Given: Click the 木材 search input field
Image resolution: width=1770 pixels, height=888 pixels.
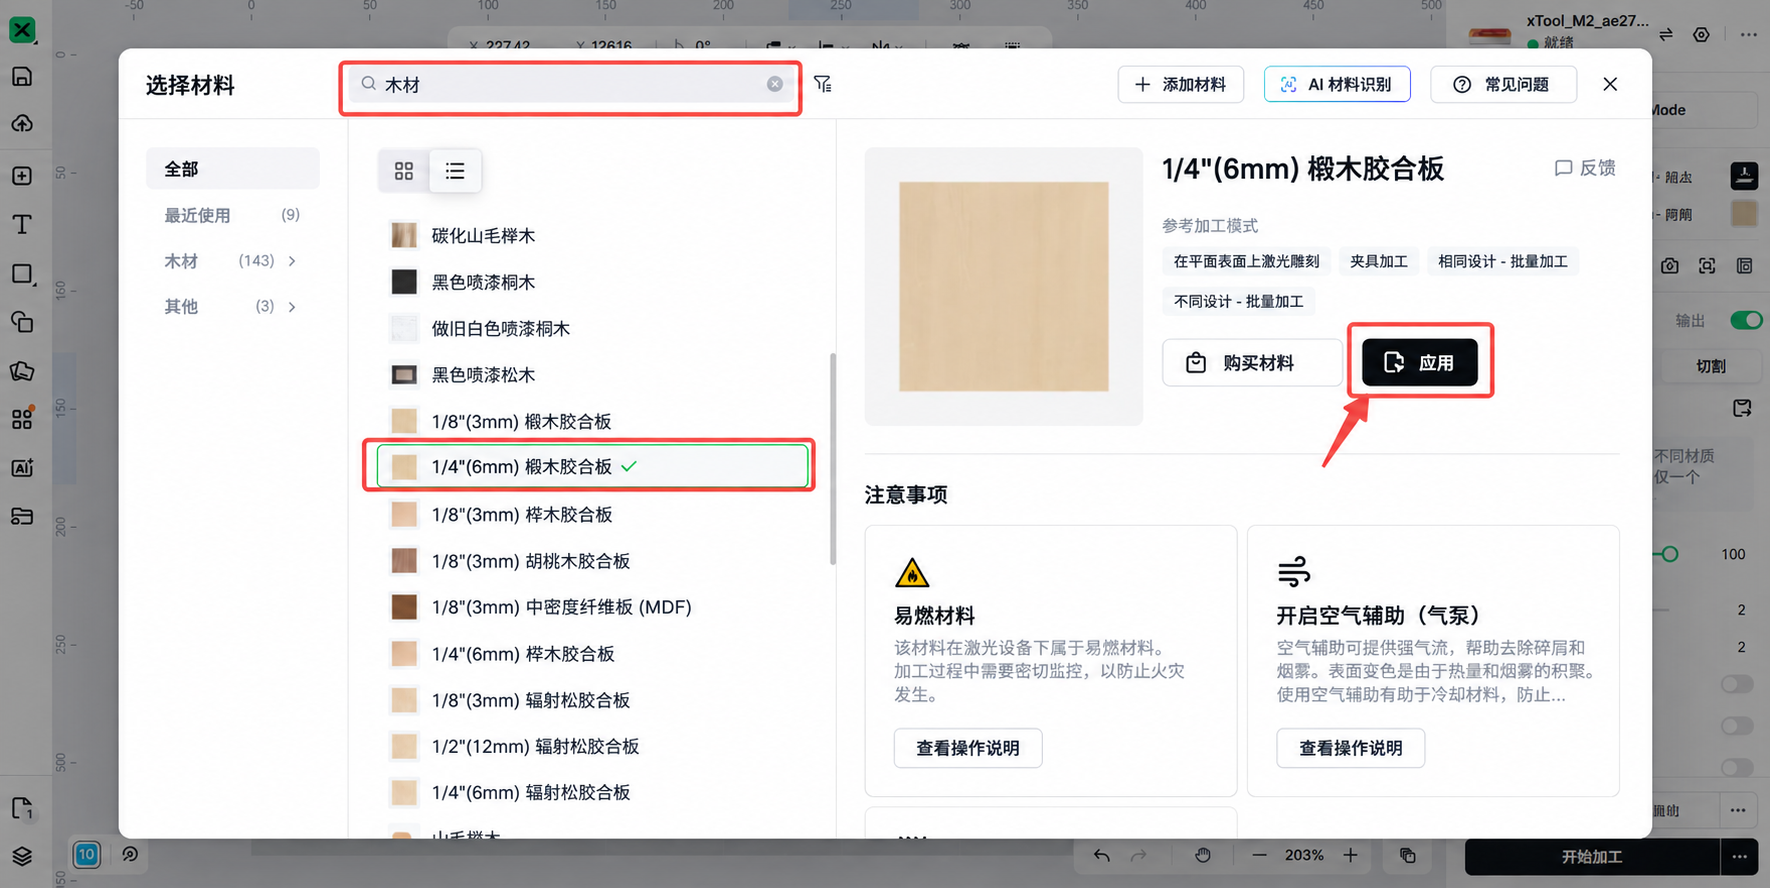Looking at the screenshot, I should click(x=570, y=84).
